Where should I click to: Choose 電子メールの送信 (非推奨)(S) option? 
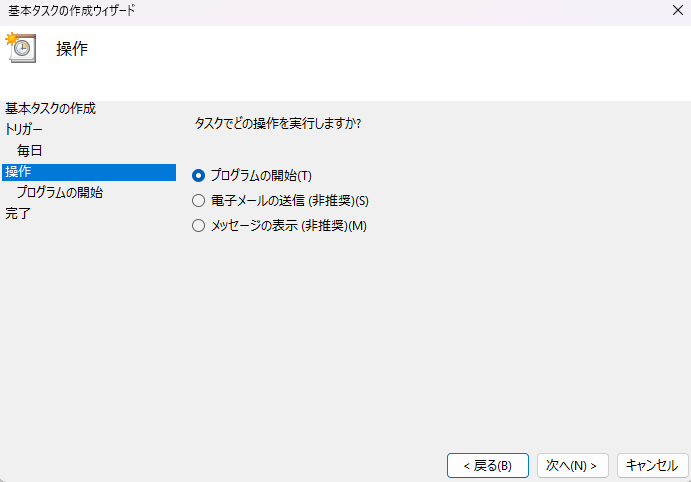pyautogui.click(x=280, y=200)
